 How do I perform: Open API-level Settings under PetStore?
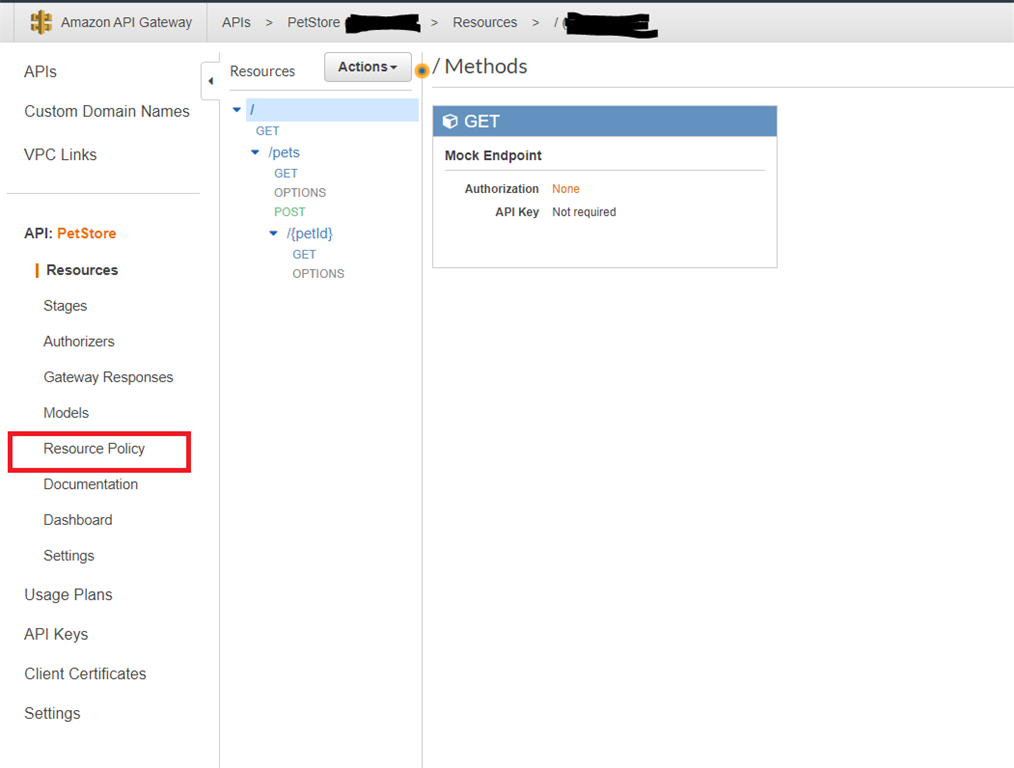point(69,556)
